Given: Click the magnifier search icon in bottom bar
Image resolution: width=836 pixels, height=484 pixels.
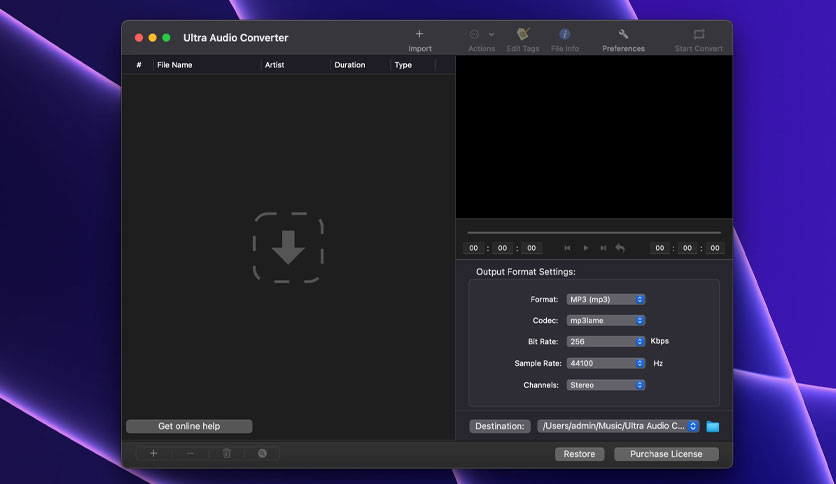Looking at the screenshot, I should 262,453.
